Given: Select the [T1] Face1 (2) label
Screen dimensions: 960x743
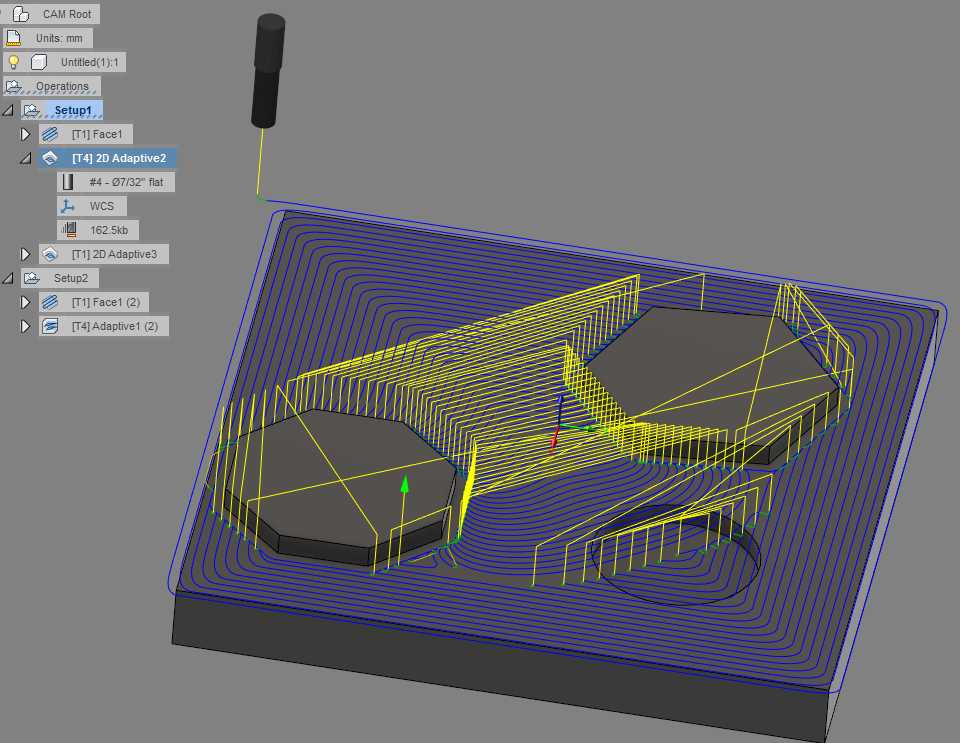Looking at the screenshot, I should (x=106, y=302).
